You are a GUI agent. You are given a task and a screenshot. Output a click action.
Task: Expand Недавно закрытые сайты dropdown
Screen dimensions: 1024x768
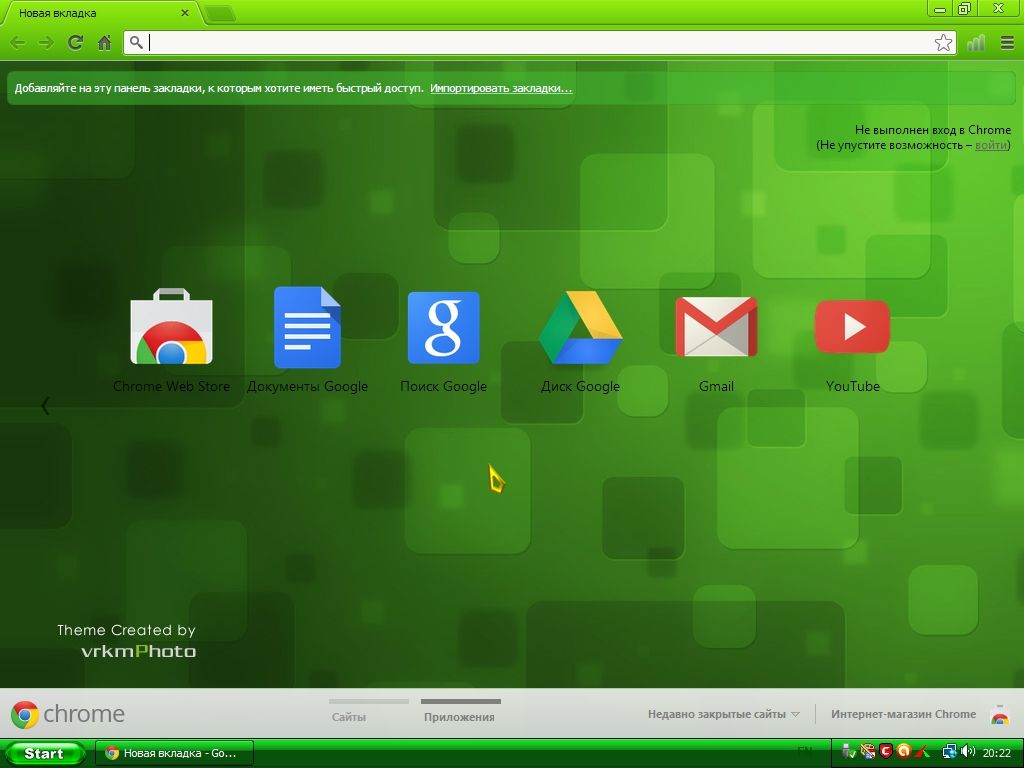(x=724, y=714)
